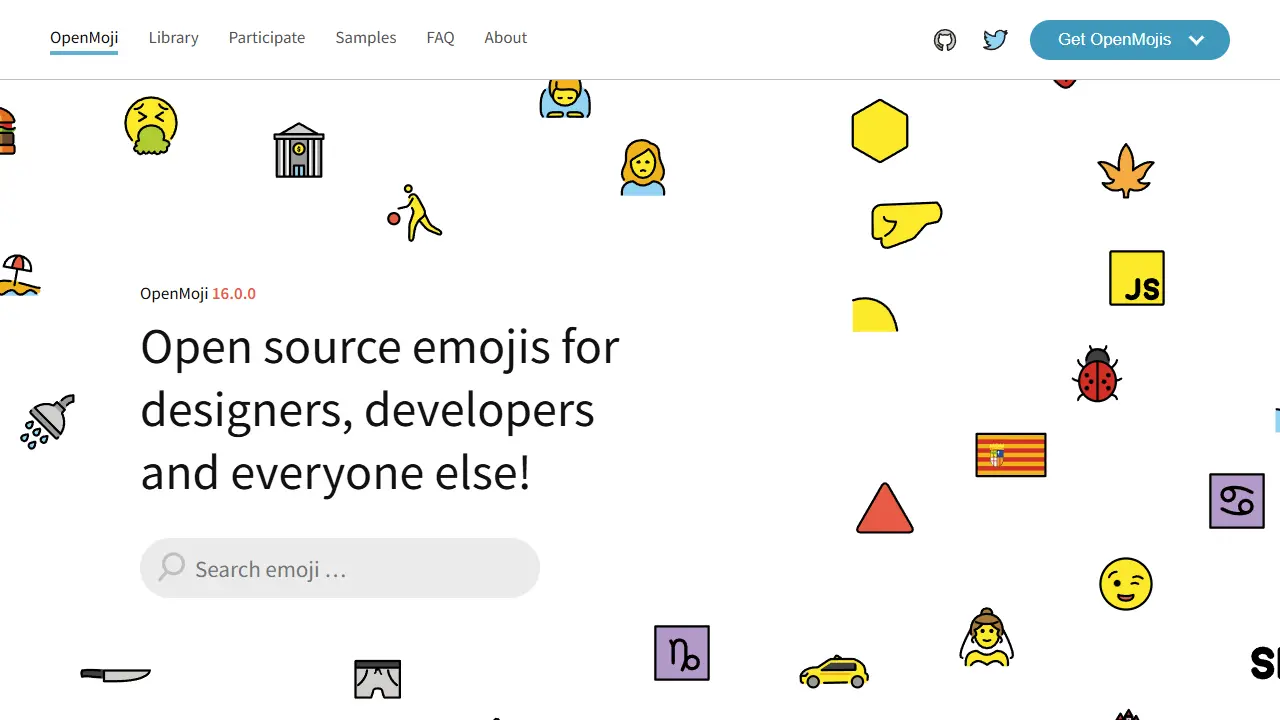Screen dimensions: 1280x720
Task: Select the yellow pointing fist emoji
Action: [906, 224]
